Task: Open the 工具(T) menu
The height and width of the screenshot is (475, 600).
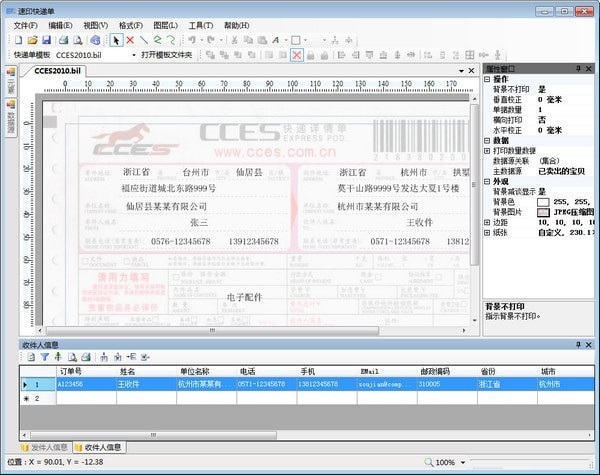Action: pyautogui.click(x=201, y=25)
